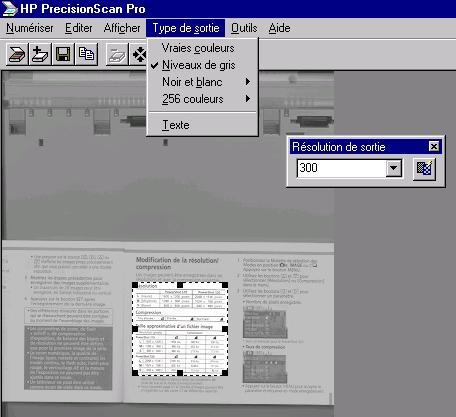The height and width of the screenshot is (417, 456).
Task: Open the Afficher menu
Action: [122, 28]
